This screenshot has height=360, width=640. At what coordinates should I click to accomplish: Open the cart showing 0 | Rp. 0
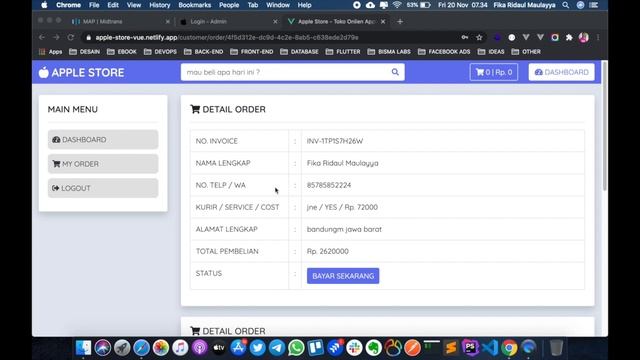pos(493,72)
